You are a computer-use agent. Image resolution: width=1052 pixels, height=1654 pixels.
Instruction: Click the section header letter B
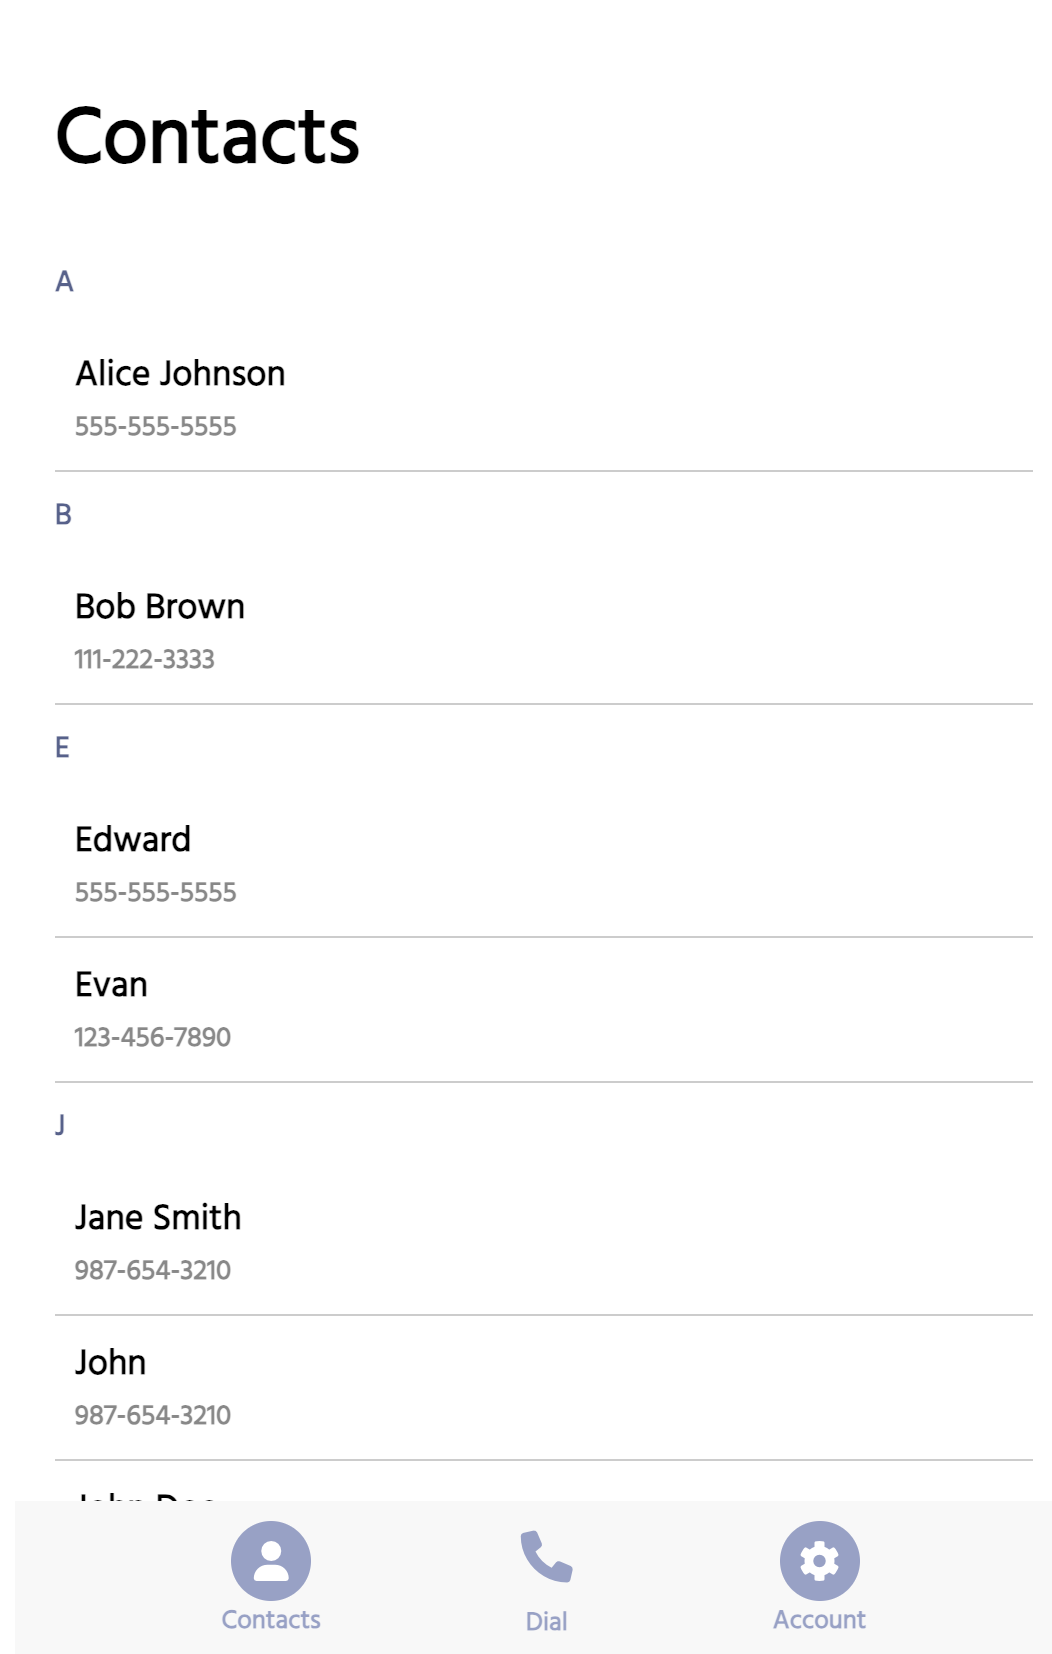point(63,515)
